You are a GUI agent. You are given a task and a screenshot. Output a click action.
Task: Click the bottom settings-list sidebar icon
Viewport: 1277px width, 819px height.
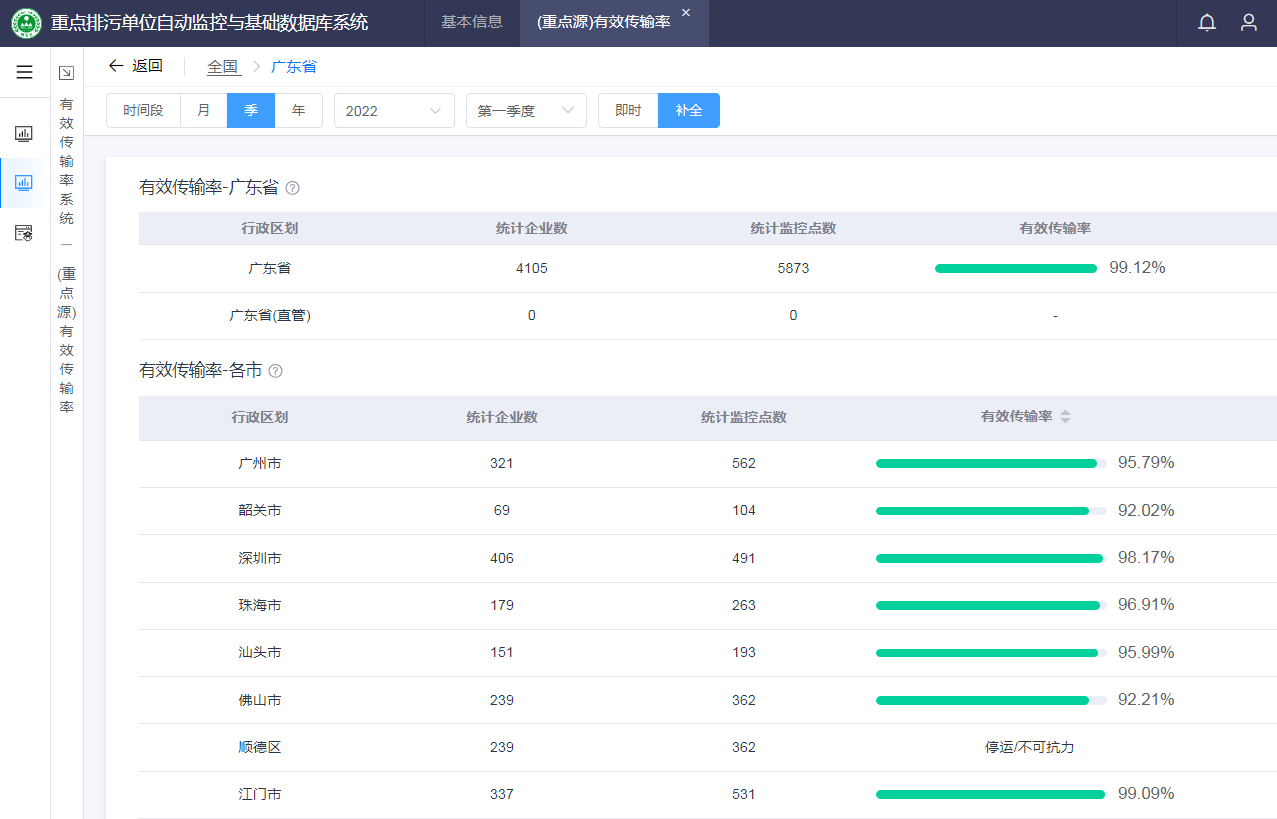tap(24, 233)
